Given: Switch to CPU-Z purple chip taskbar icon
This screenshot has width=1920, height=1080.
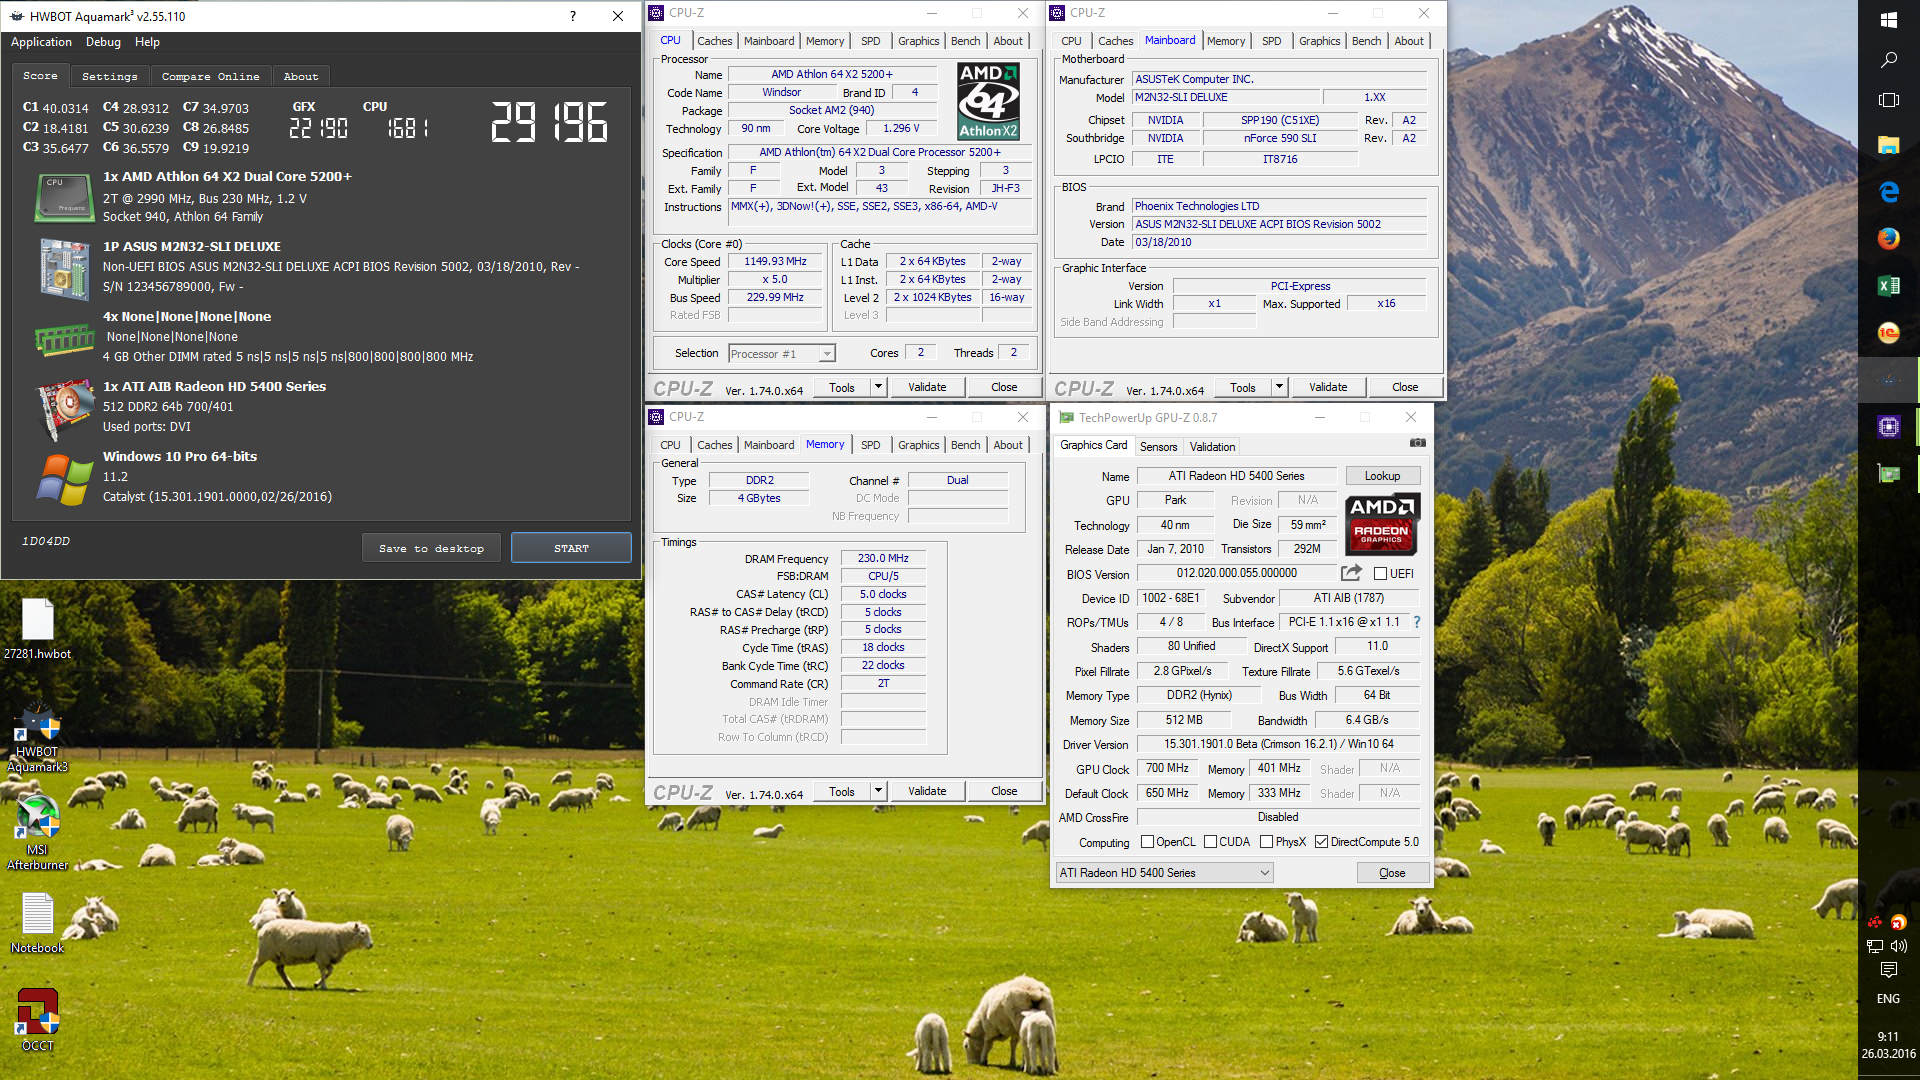Looking at the screenshot, I should 1888,427.
